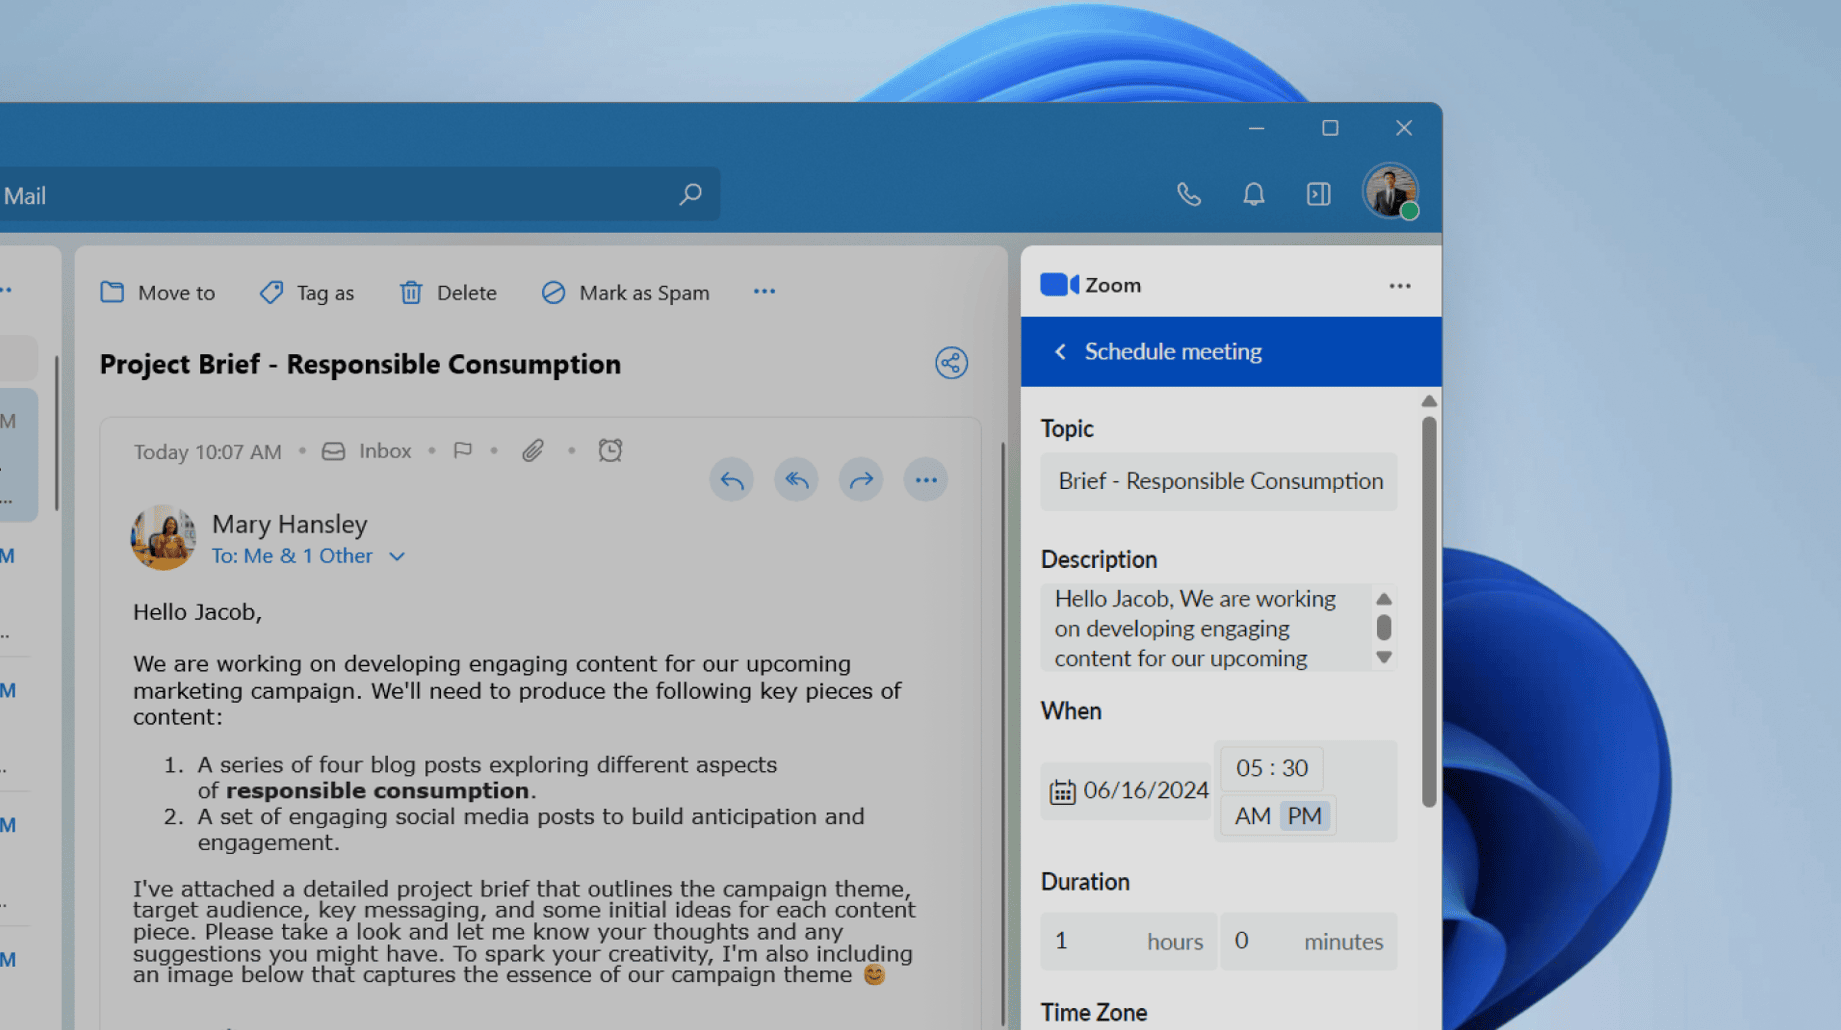Toggle the side panel icon in header
This screenshot has height=1030, width=1841.
click(x=1318, y=194)
